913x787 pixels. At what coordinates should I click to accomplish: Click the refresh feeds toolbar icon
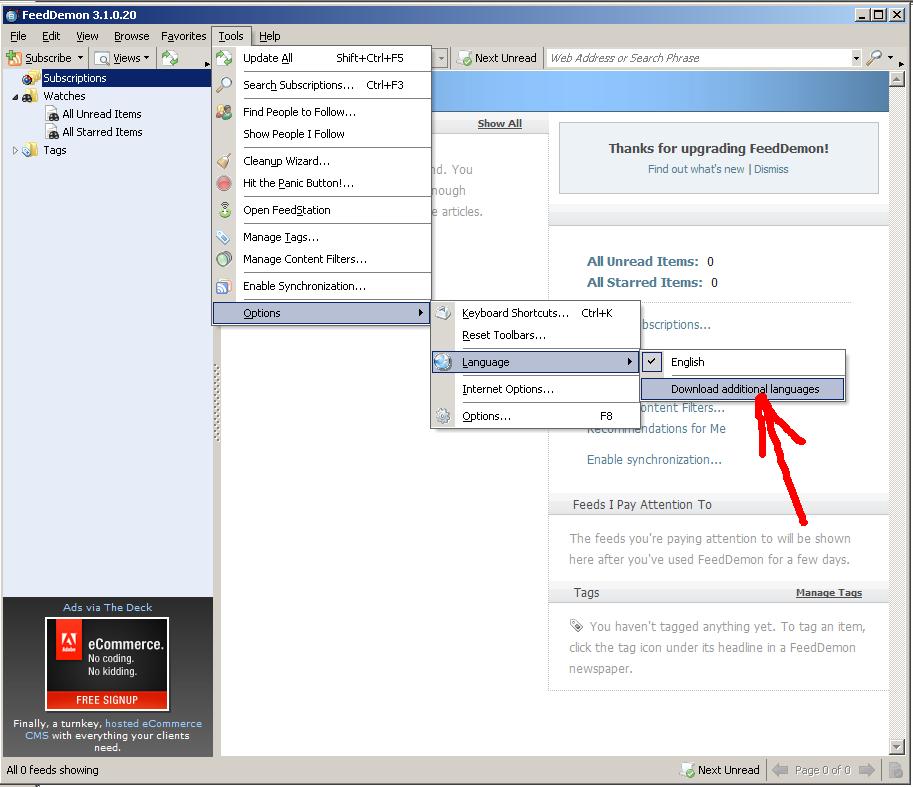170,58
